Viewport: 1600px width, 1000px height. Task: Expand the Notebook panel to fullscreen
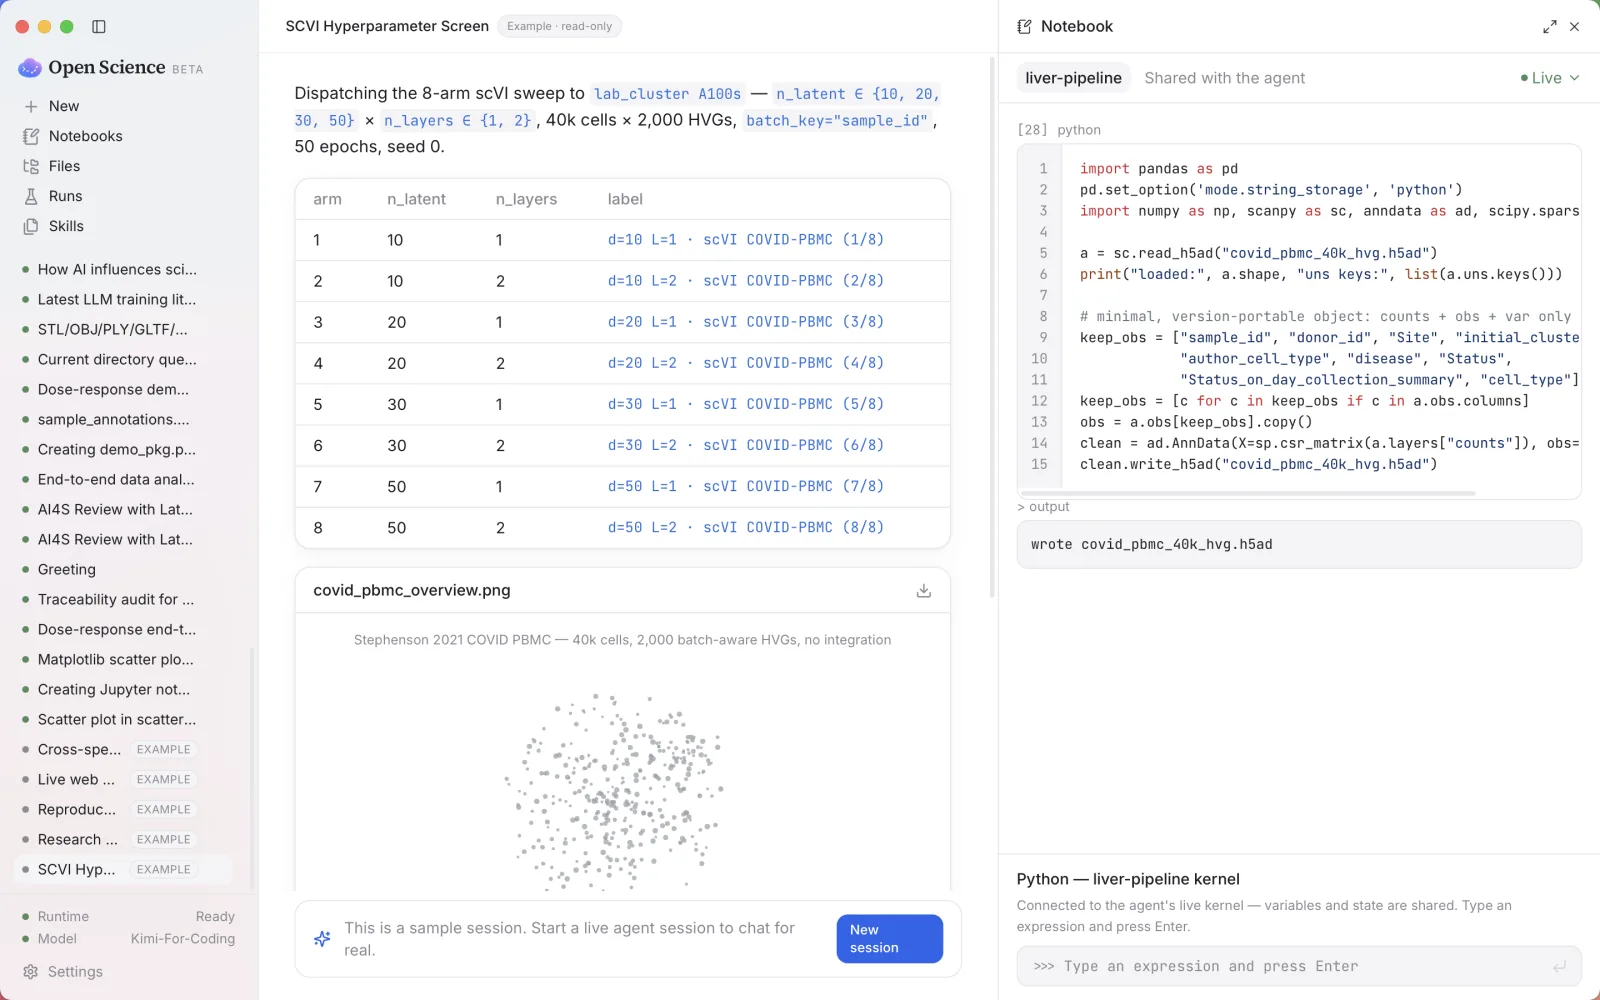1549,27
